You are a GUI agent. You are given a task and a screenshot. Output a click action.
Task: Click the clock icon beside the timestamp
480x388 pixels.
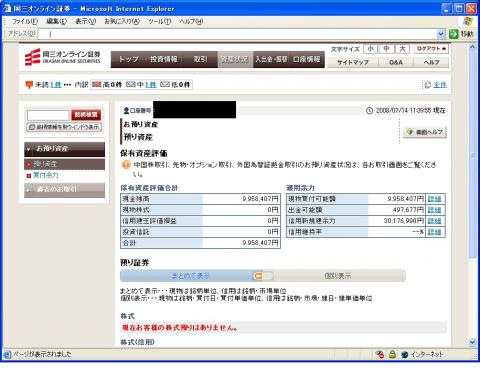pos(369,111)
